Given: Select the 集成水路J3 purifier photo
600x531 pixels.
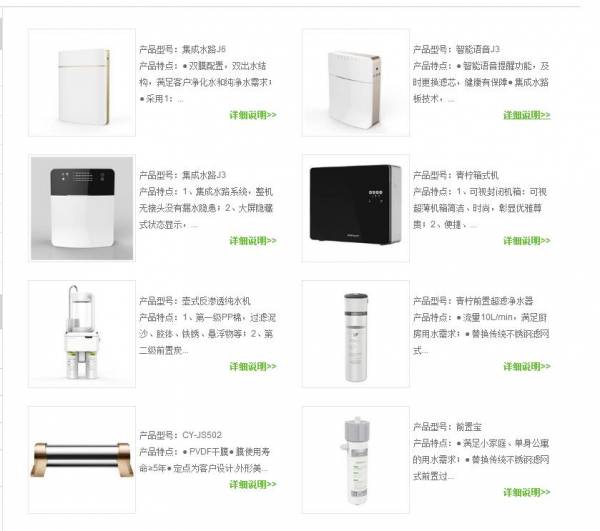Looking at the screenshot, I should [82, 208].
